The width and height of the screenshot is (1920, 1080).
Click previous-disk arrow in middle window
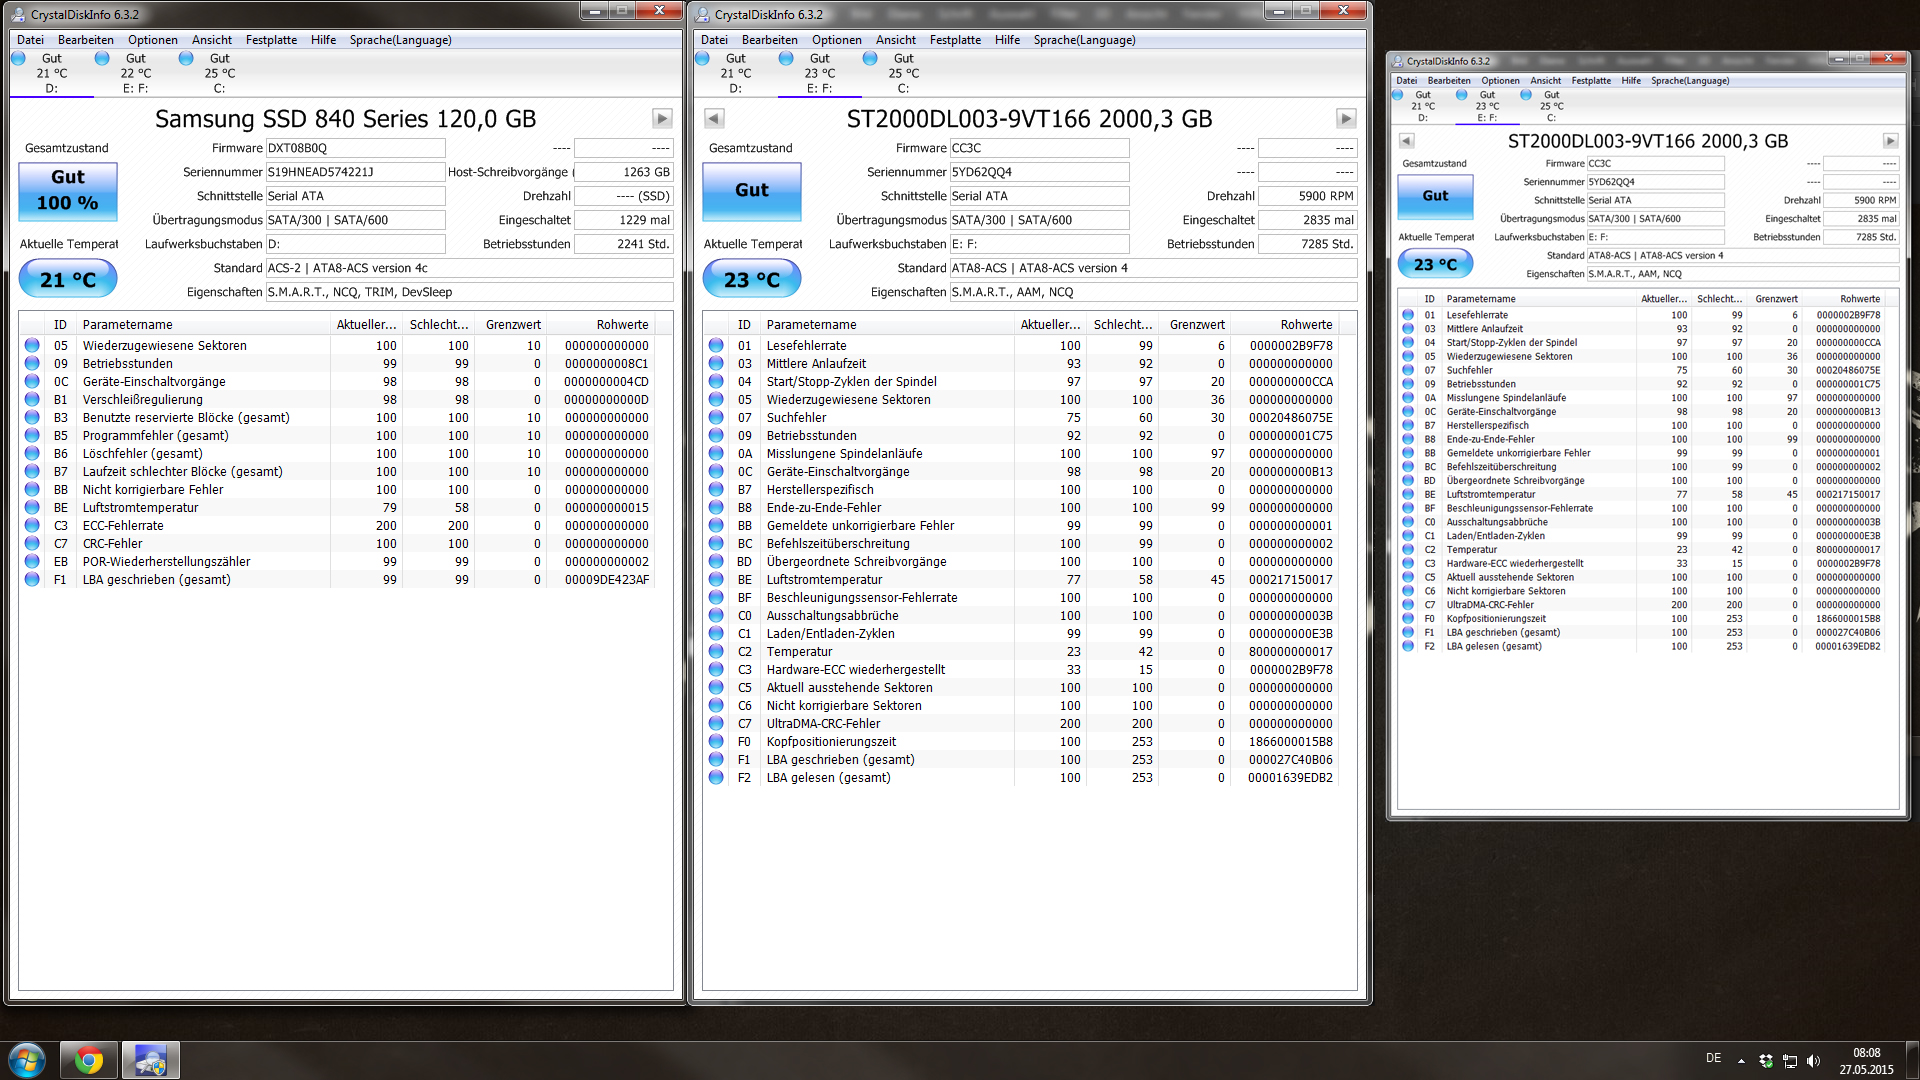tap(714, 119)
